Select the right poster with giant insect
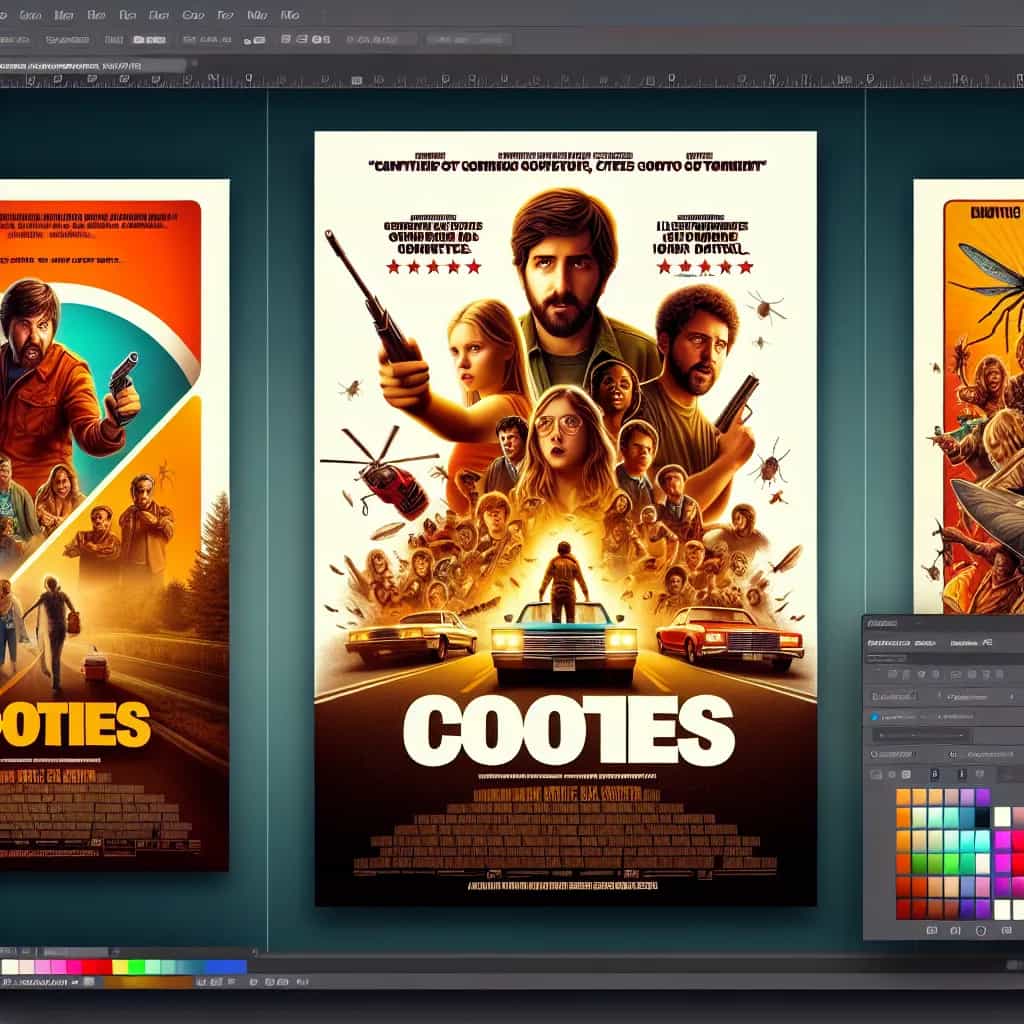 tap(968, 396)
